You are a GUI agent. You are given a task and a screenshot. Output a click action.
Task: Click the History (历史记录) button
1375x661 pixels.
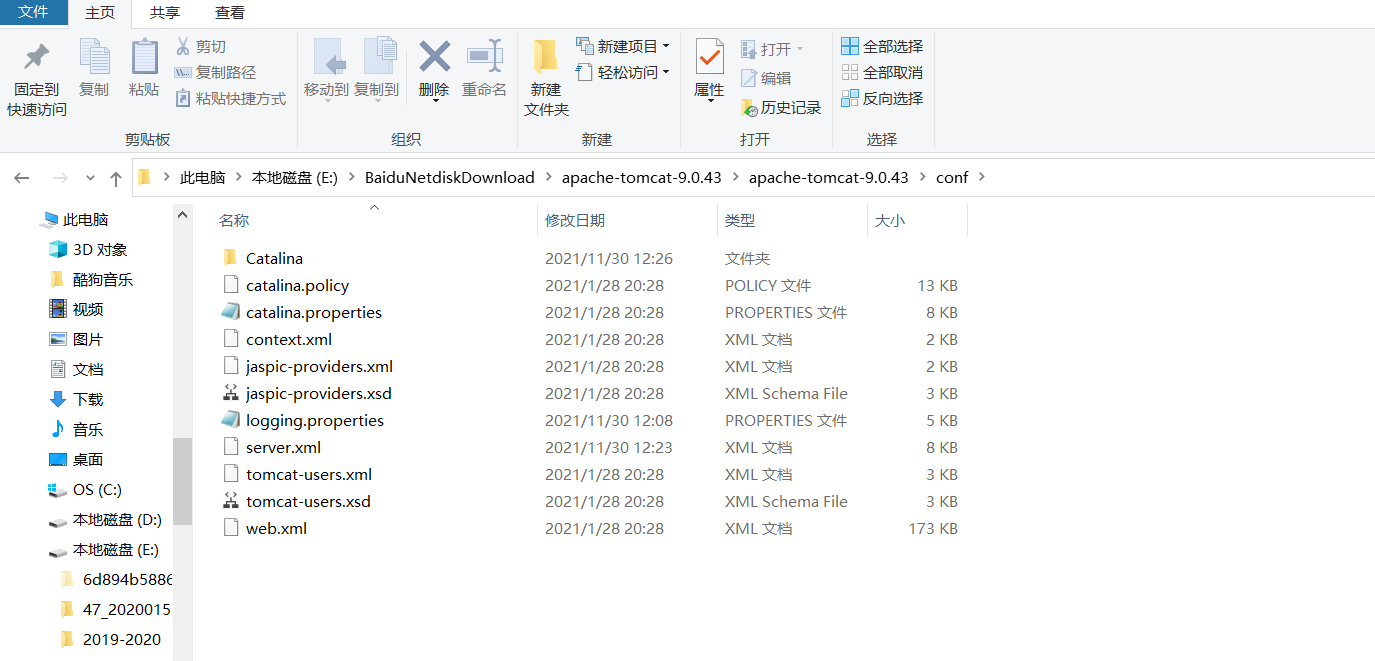(x=781, y=107)
